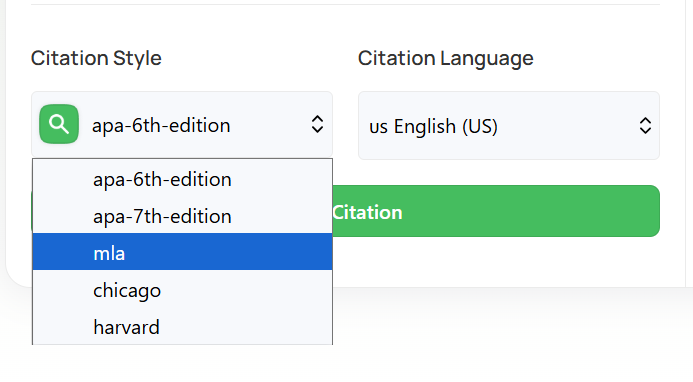The height and width of the screenshot is (382, 693).
Task: Click the 'English (US)' text in language select
Action: 446,126
